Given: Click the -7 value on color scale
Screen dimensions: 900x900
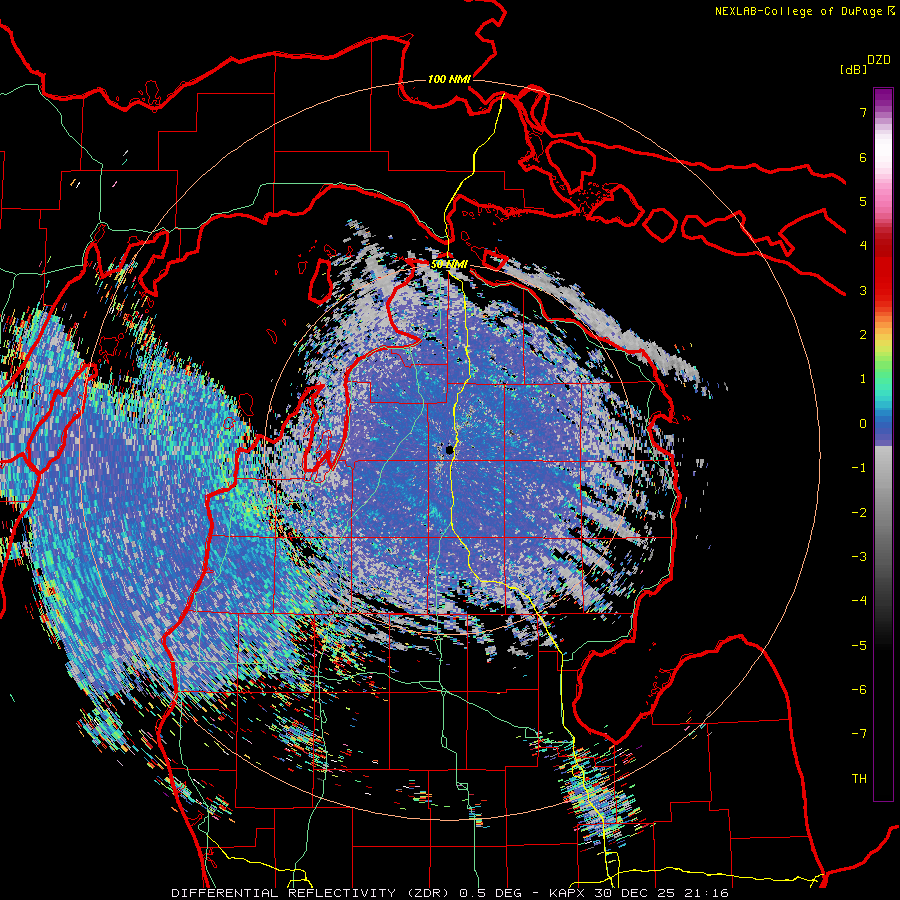Looking at the screenshot, I should [859, 734].
